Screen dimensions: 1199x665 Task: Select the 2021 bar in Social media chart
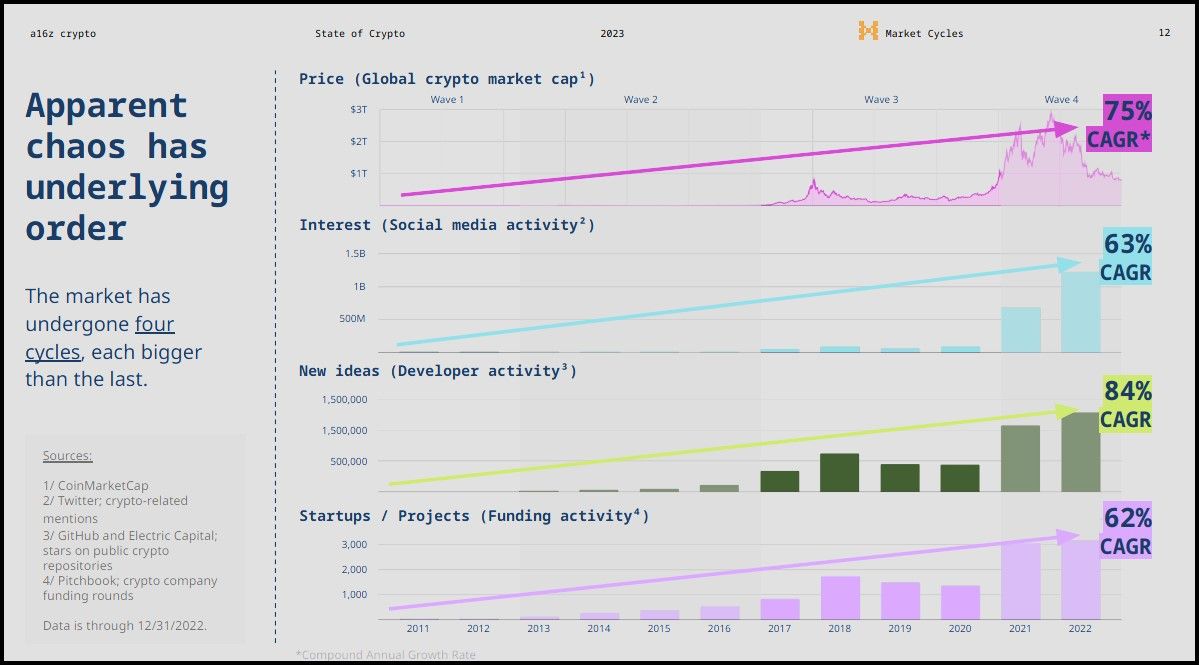pyautogui.click(x=1020, y=329)
